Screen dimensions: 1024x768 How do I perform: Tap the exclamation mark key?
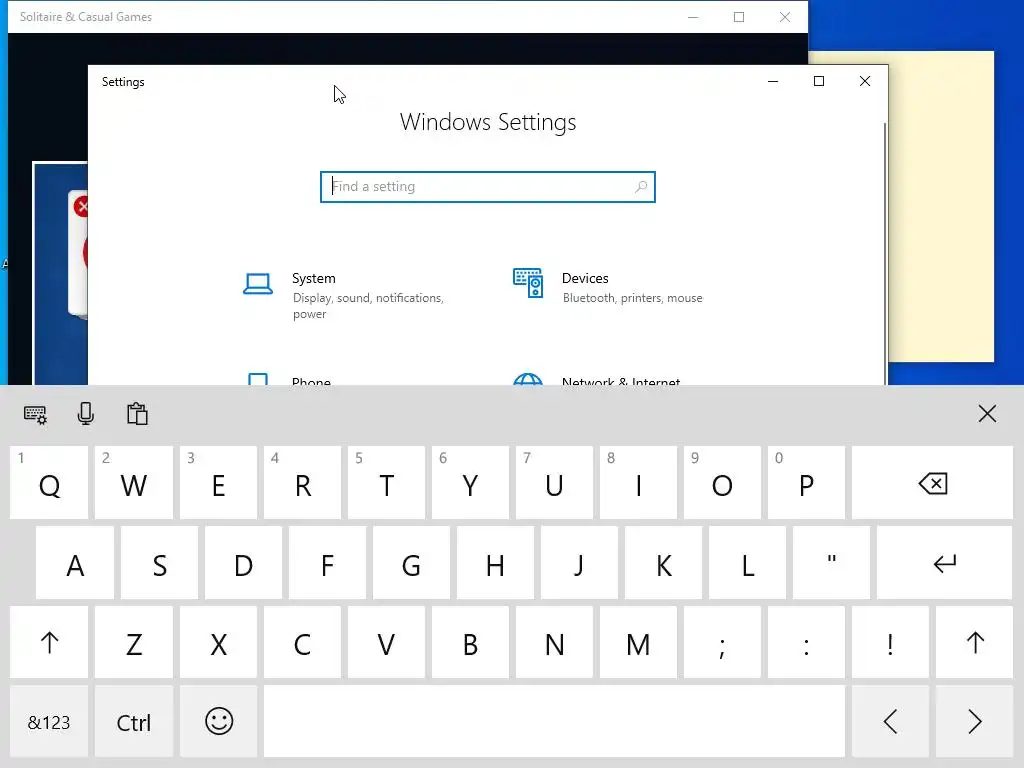coord(890,643)
